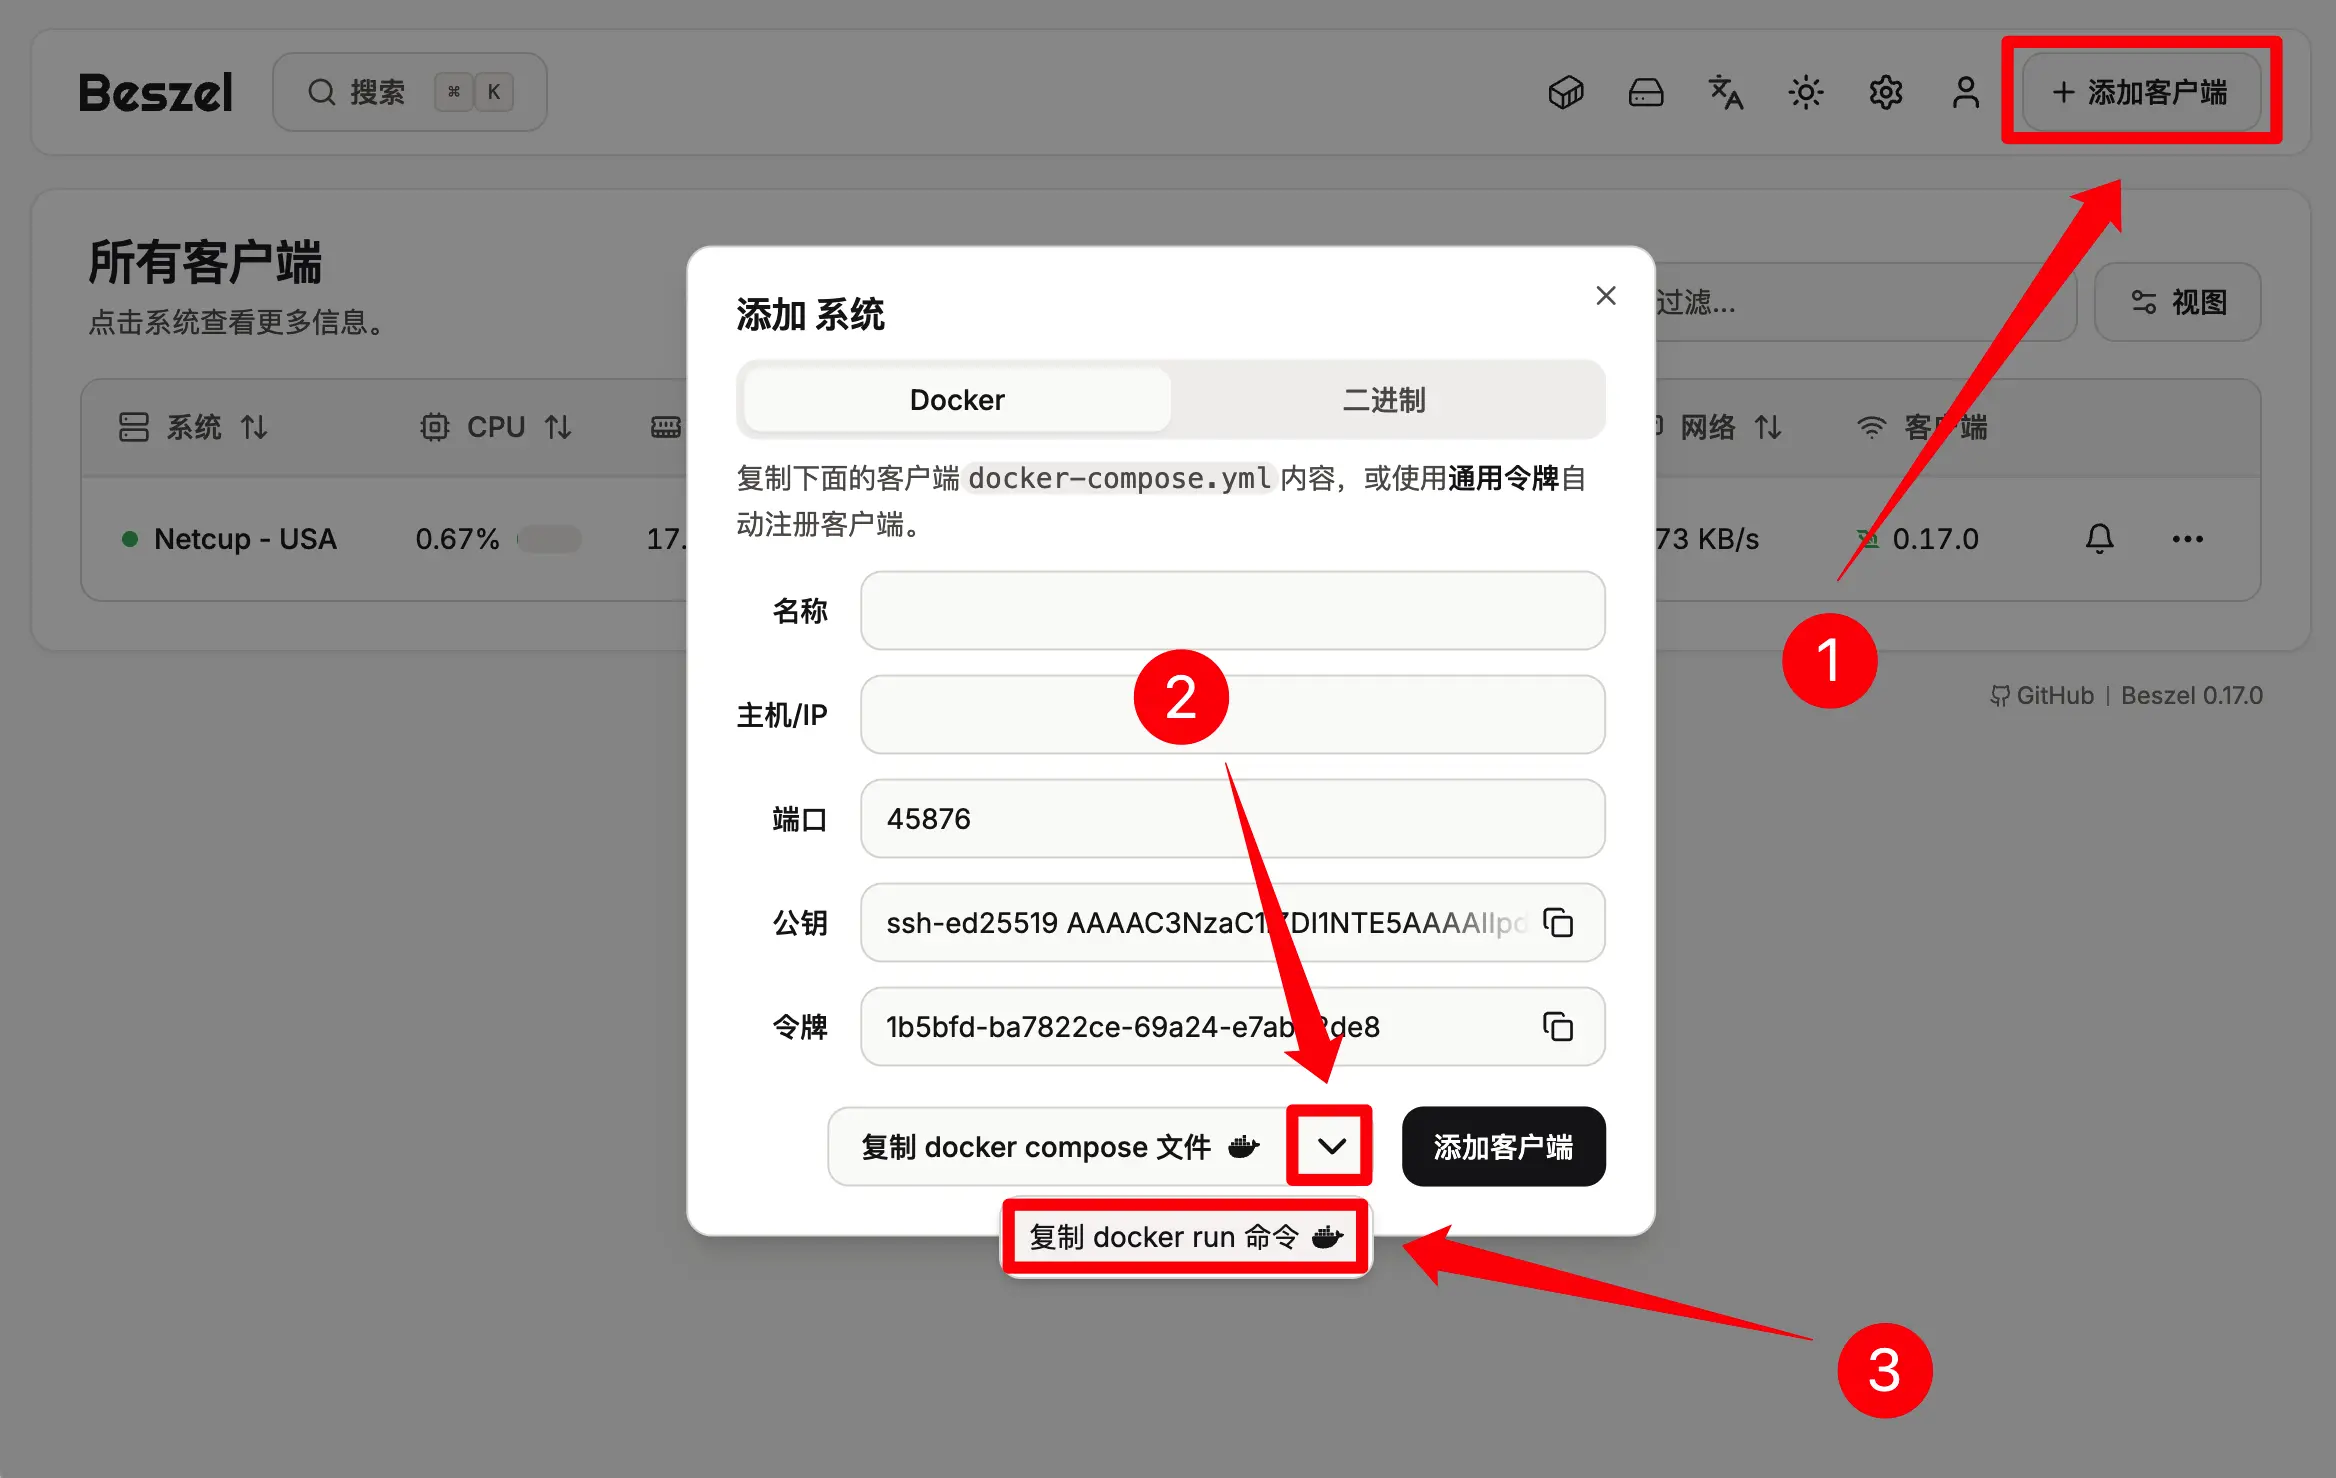This screenshot has width=2336, height=1478.
Task: Open settings gear icon in header
Action: (x=1885, y=92)
